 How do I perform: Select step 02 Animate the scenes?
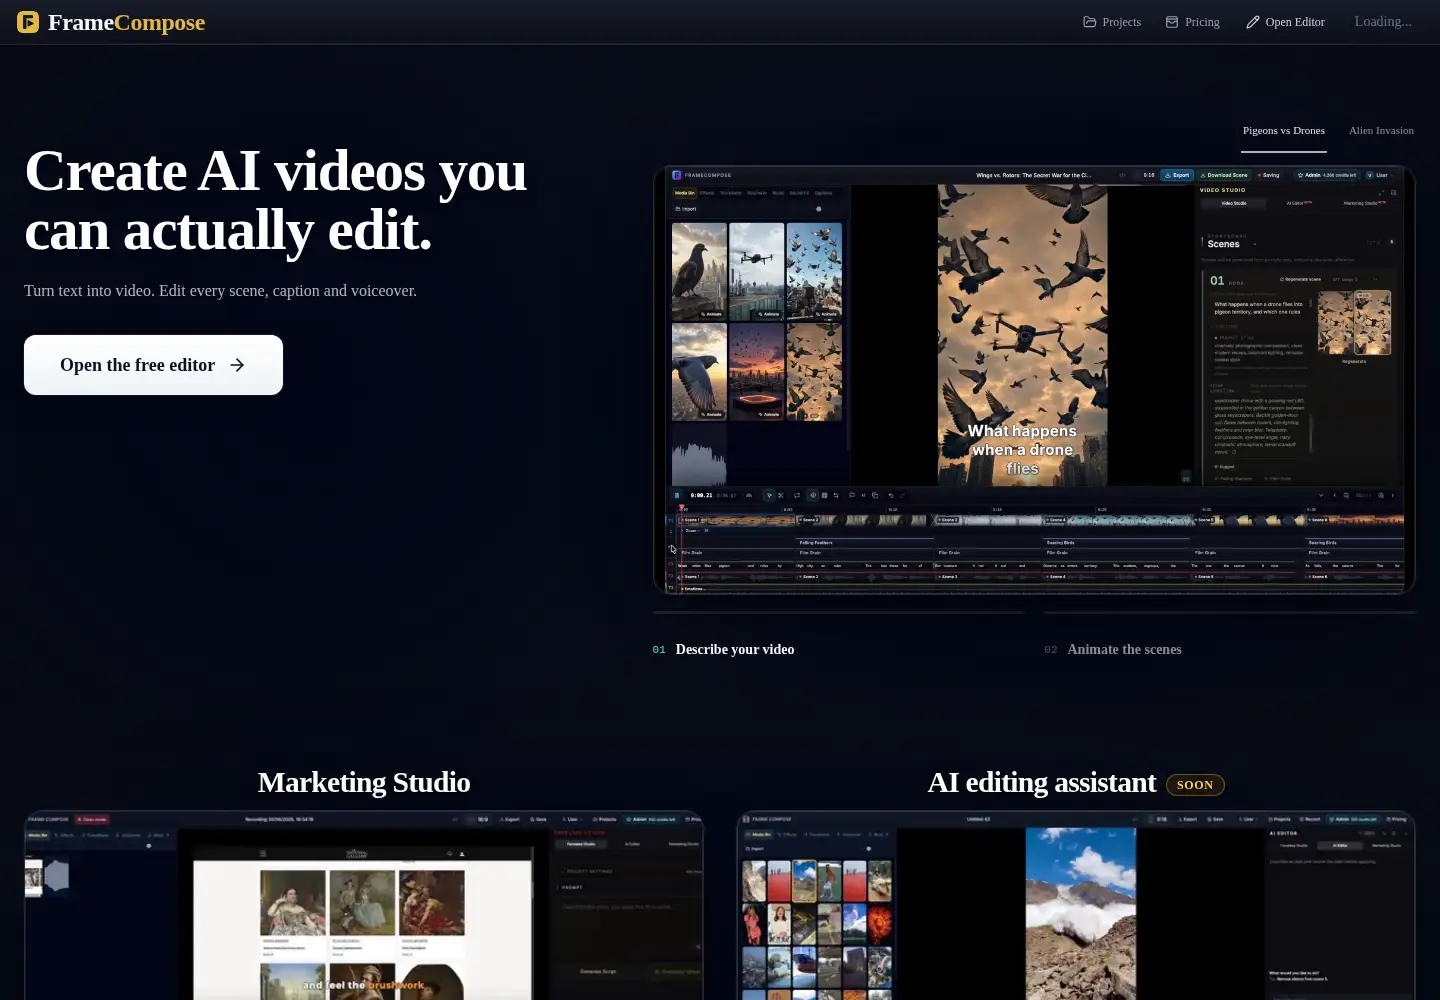(1113, 649)
